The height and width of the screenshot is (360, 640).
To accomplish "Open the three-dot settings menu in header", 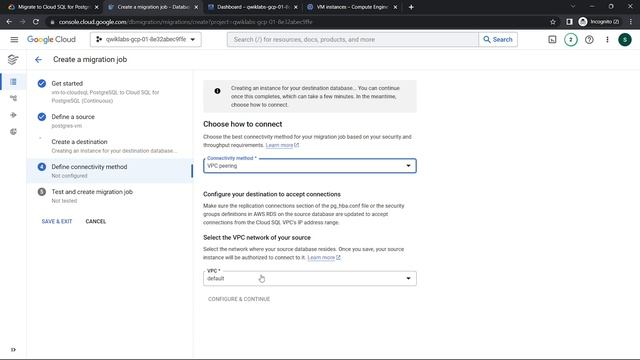I will coord(607,40).
